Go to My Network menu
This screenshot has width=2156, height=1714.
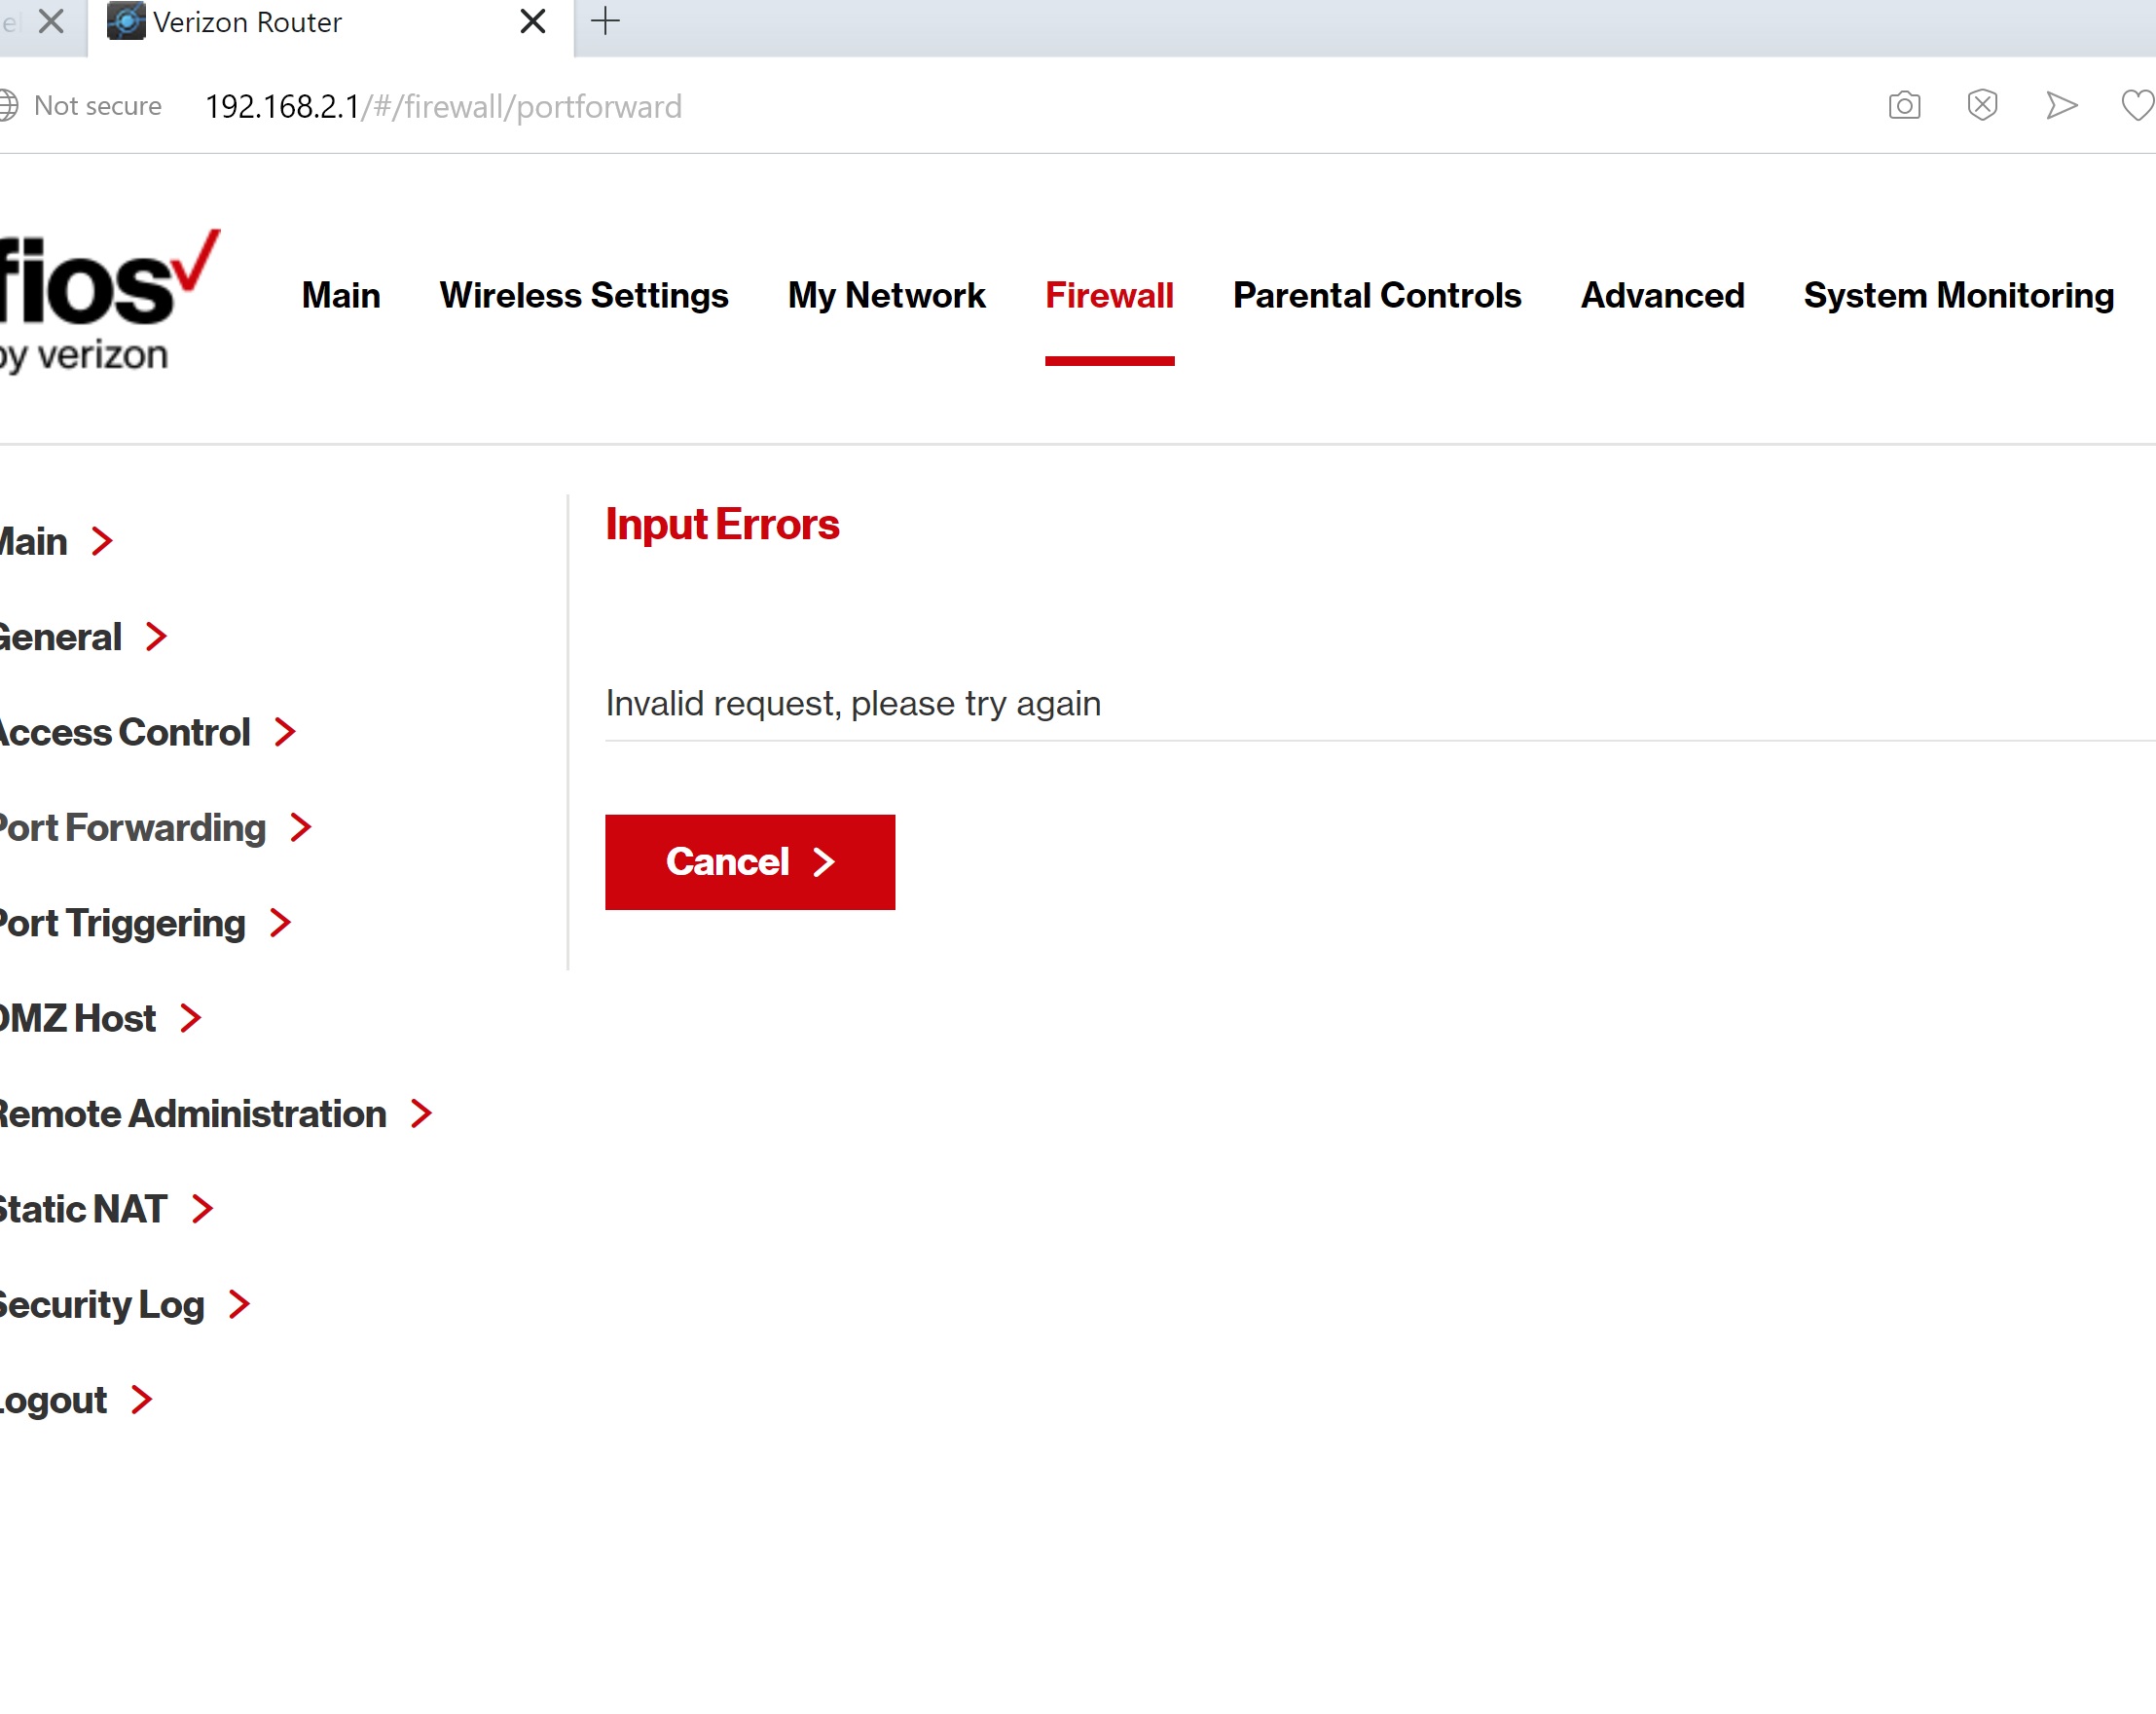pyautogui.click(x=886, y=295)
